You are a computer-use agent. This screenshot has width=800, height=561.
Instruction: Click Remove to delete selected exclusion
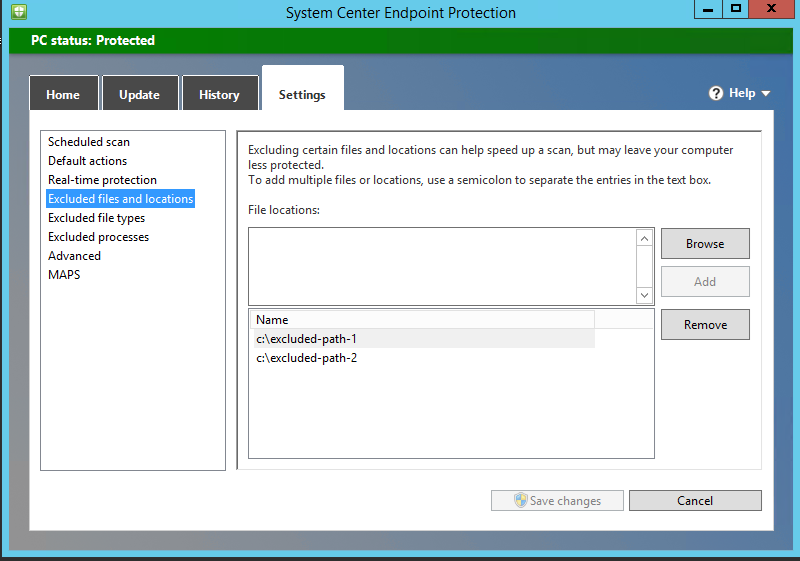(x=705, y=325)
